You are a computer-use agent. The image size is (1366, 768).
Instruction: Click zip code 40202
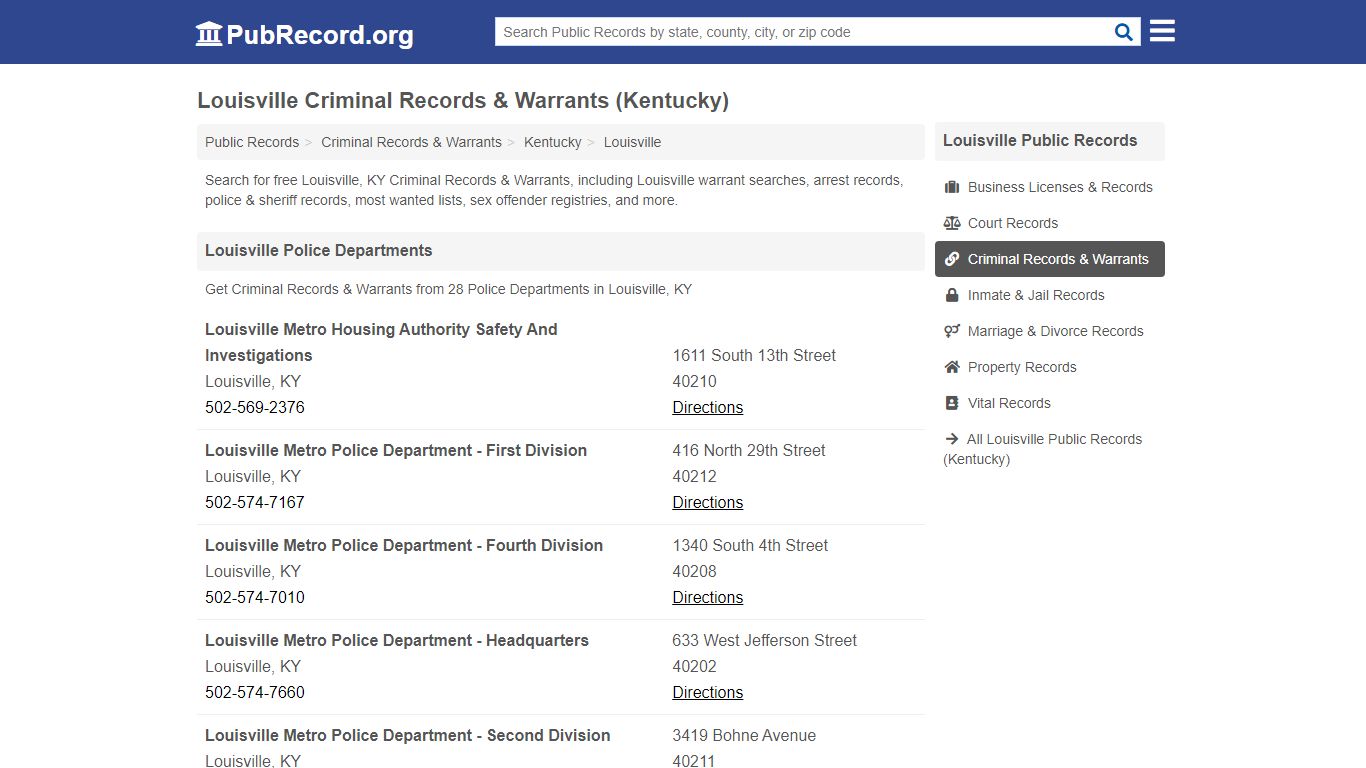point(694,666)
